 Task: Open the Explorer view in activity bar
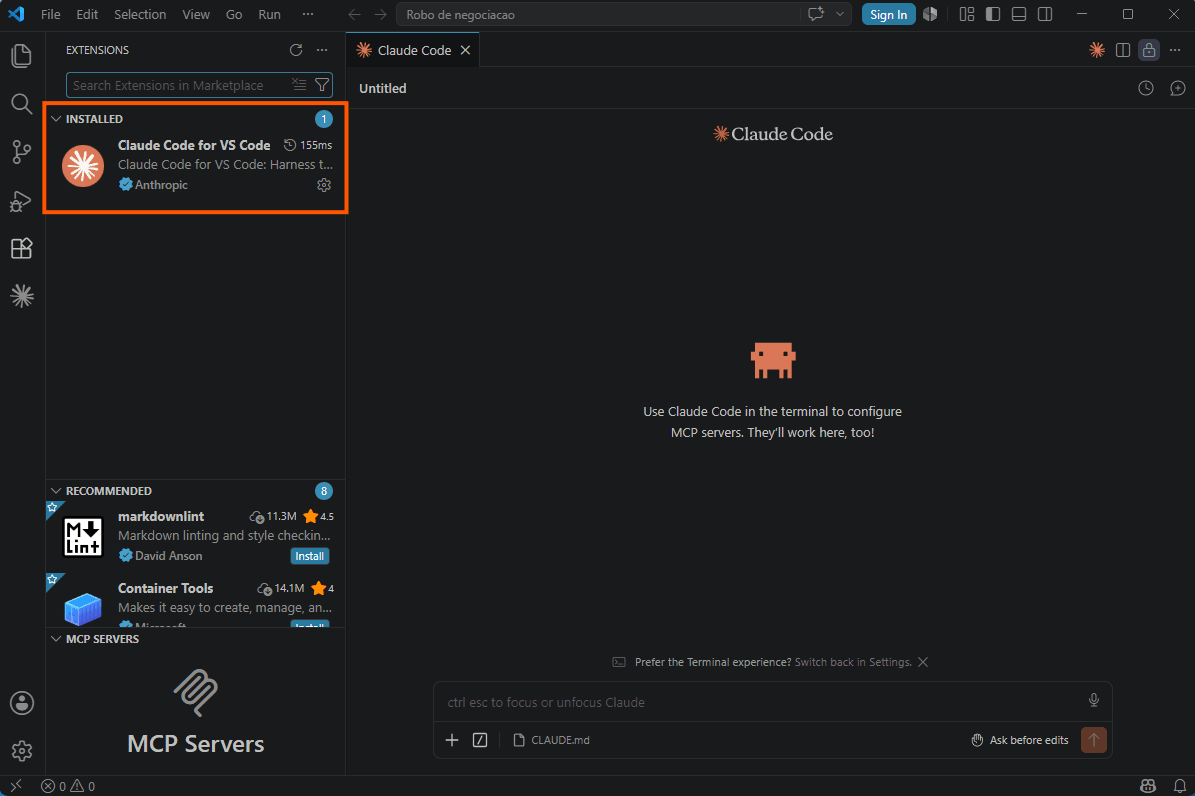click(21, 56)
